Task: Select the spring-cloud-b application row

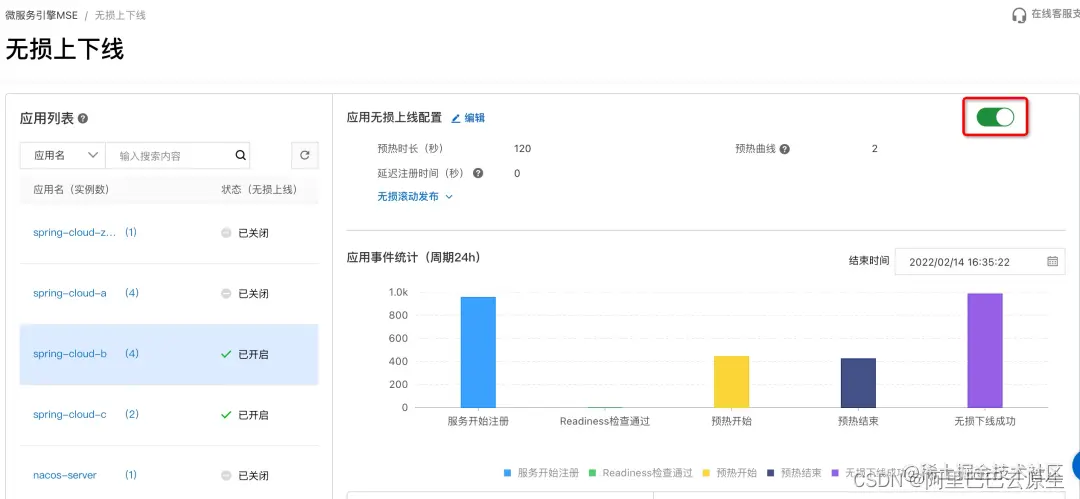Action: [169, 354]
